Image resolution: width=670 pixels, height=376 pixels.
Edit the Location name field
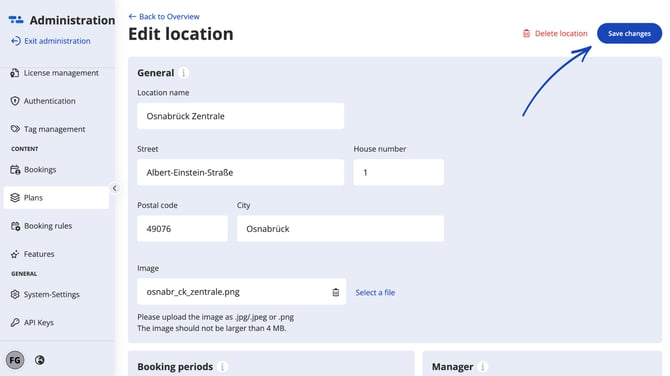click(241, 116)
